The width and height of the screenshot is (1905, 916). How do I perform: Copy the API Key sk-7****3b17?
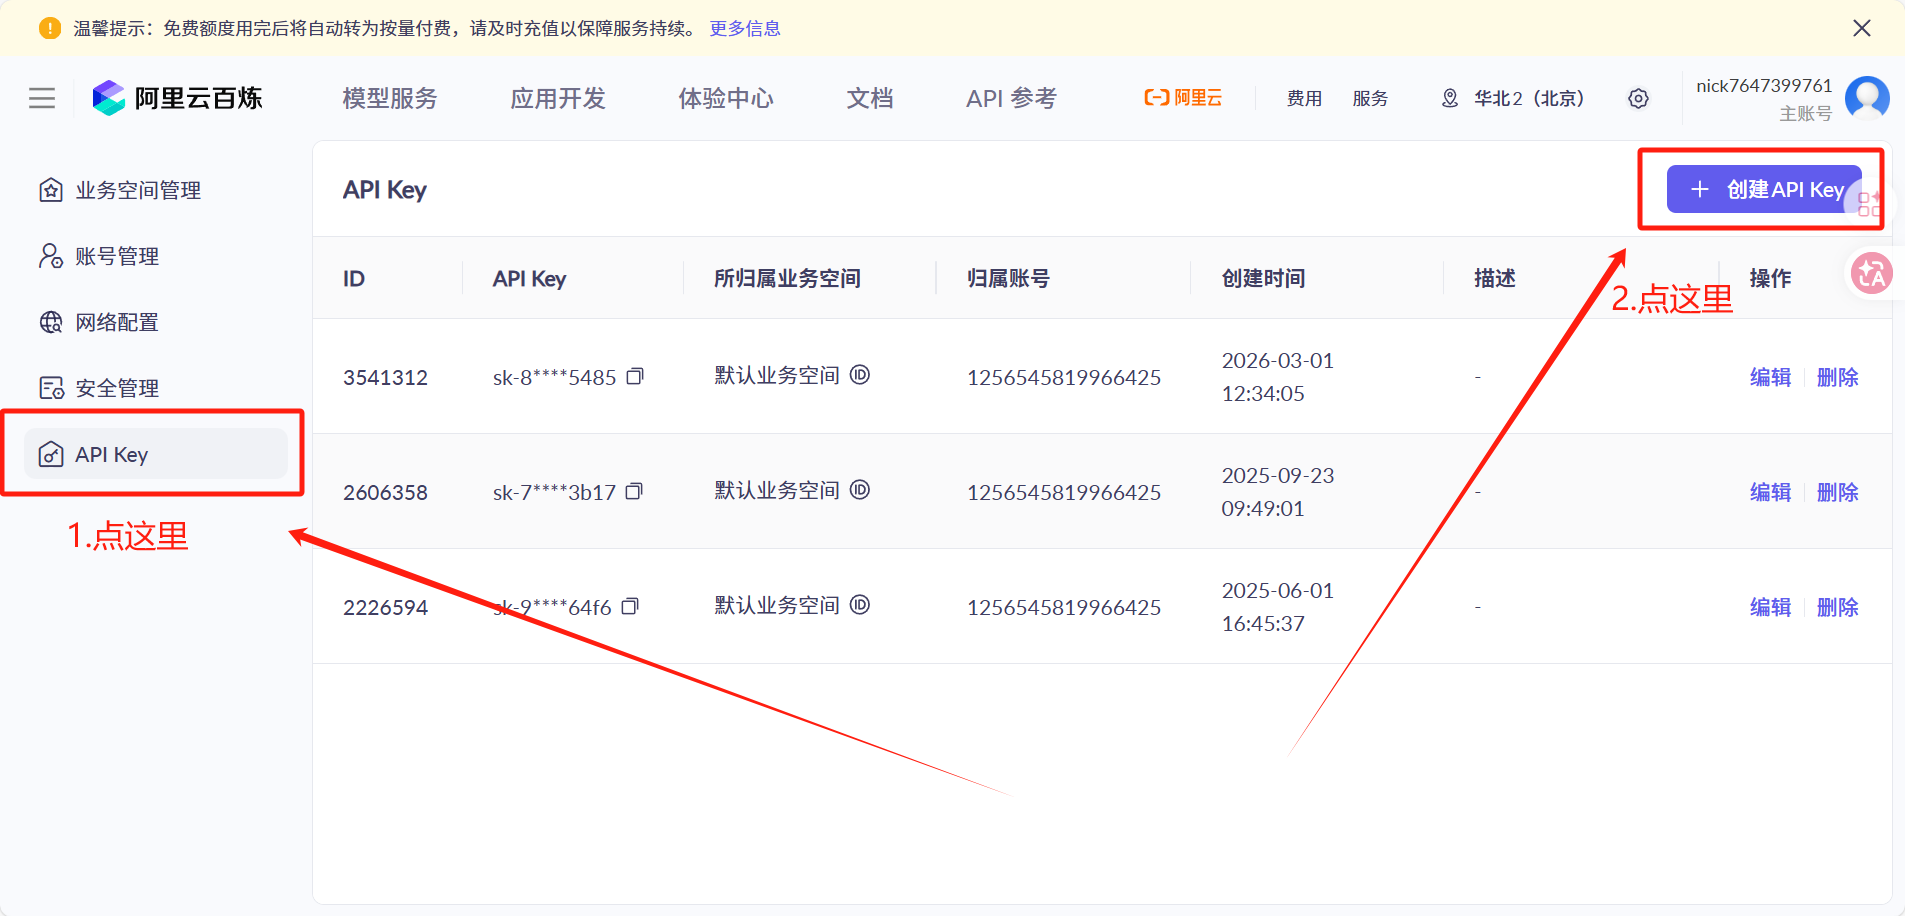point(636,492)
